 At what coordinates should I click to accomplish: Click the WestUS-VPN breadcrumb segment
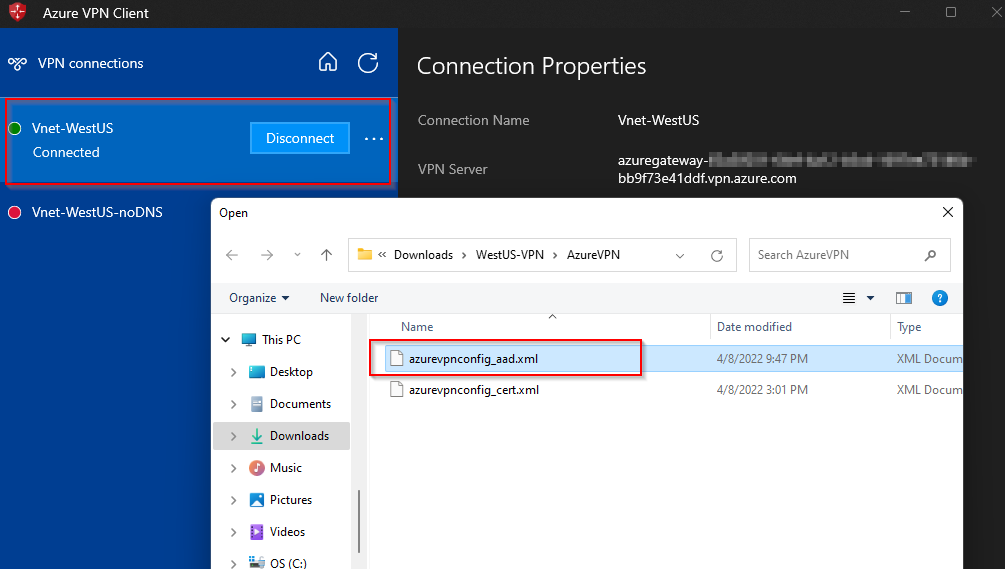(x=510, y=255)
